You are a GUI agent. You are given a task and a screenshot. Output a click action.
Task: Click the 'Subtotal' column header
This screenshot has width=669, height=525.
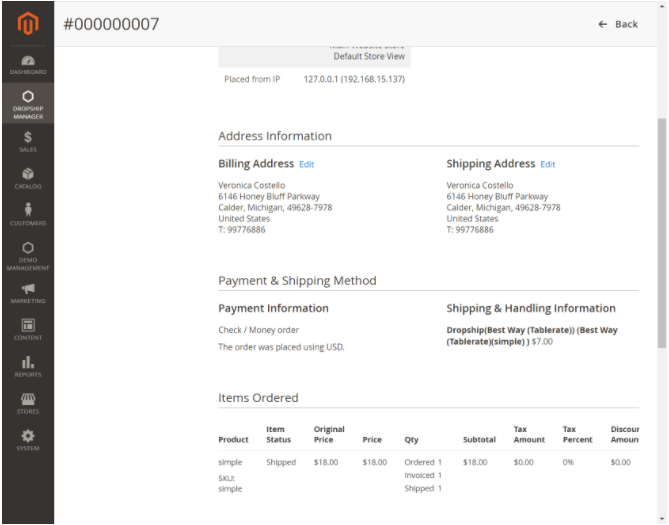tap(479, 440)
